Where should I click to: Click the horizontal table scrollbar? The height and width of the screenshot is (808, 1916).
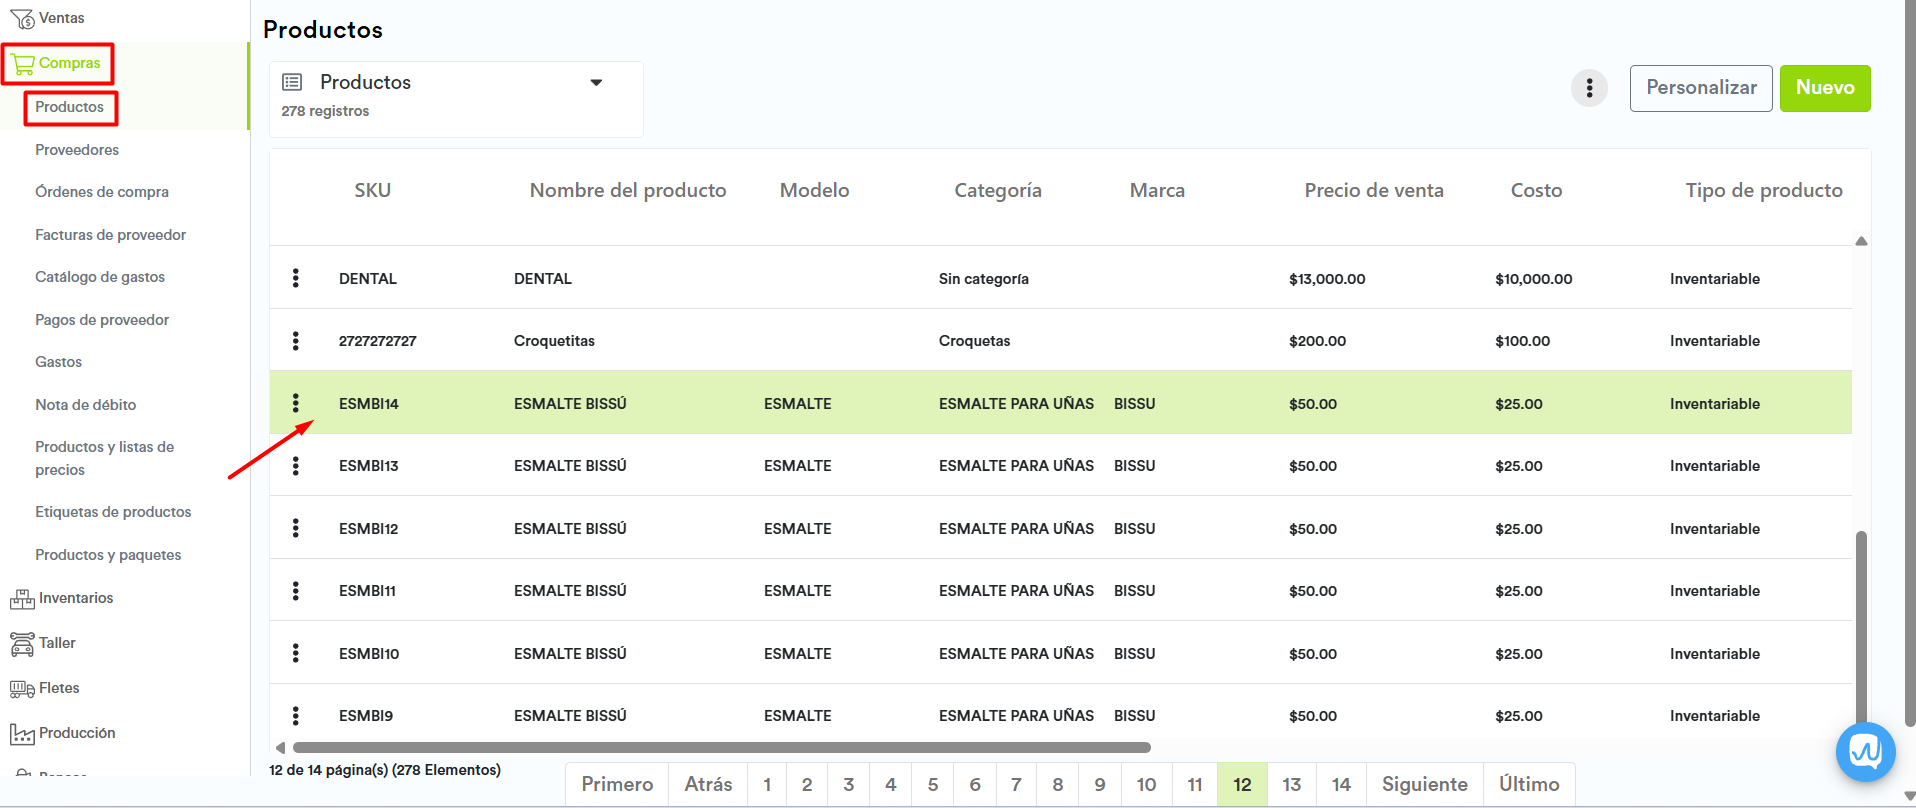tap(720, 747)
